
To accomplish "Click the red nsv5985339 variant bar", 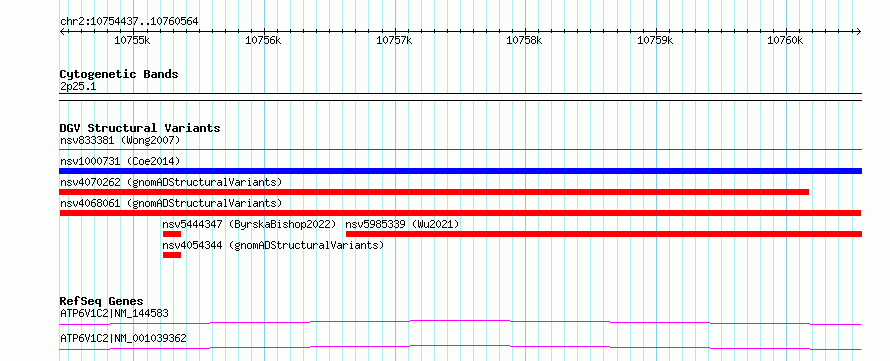I will point(604,234).
